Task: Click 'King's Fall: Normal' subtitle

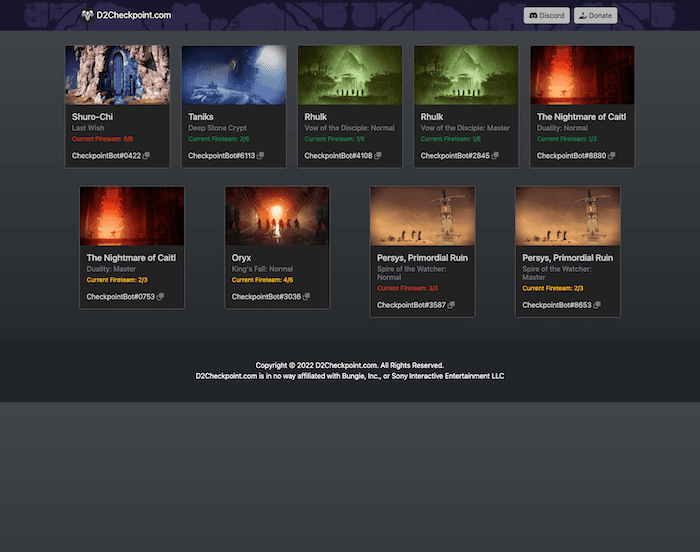Action: coord(262,269)
